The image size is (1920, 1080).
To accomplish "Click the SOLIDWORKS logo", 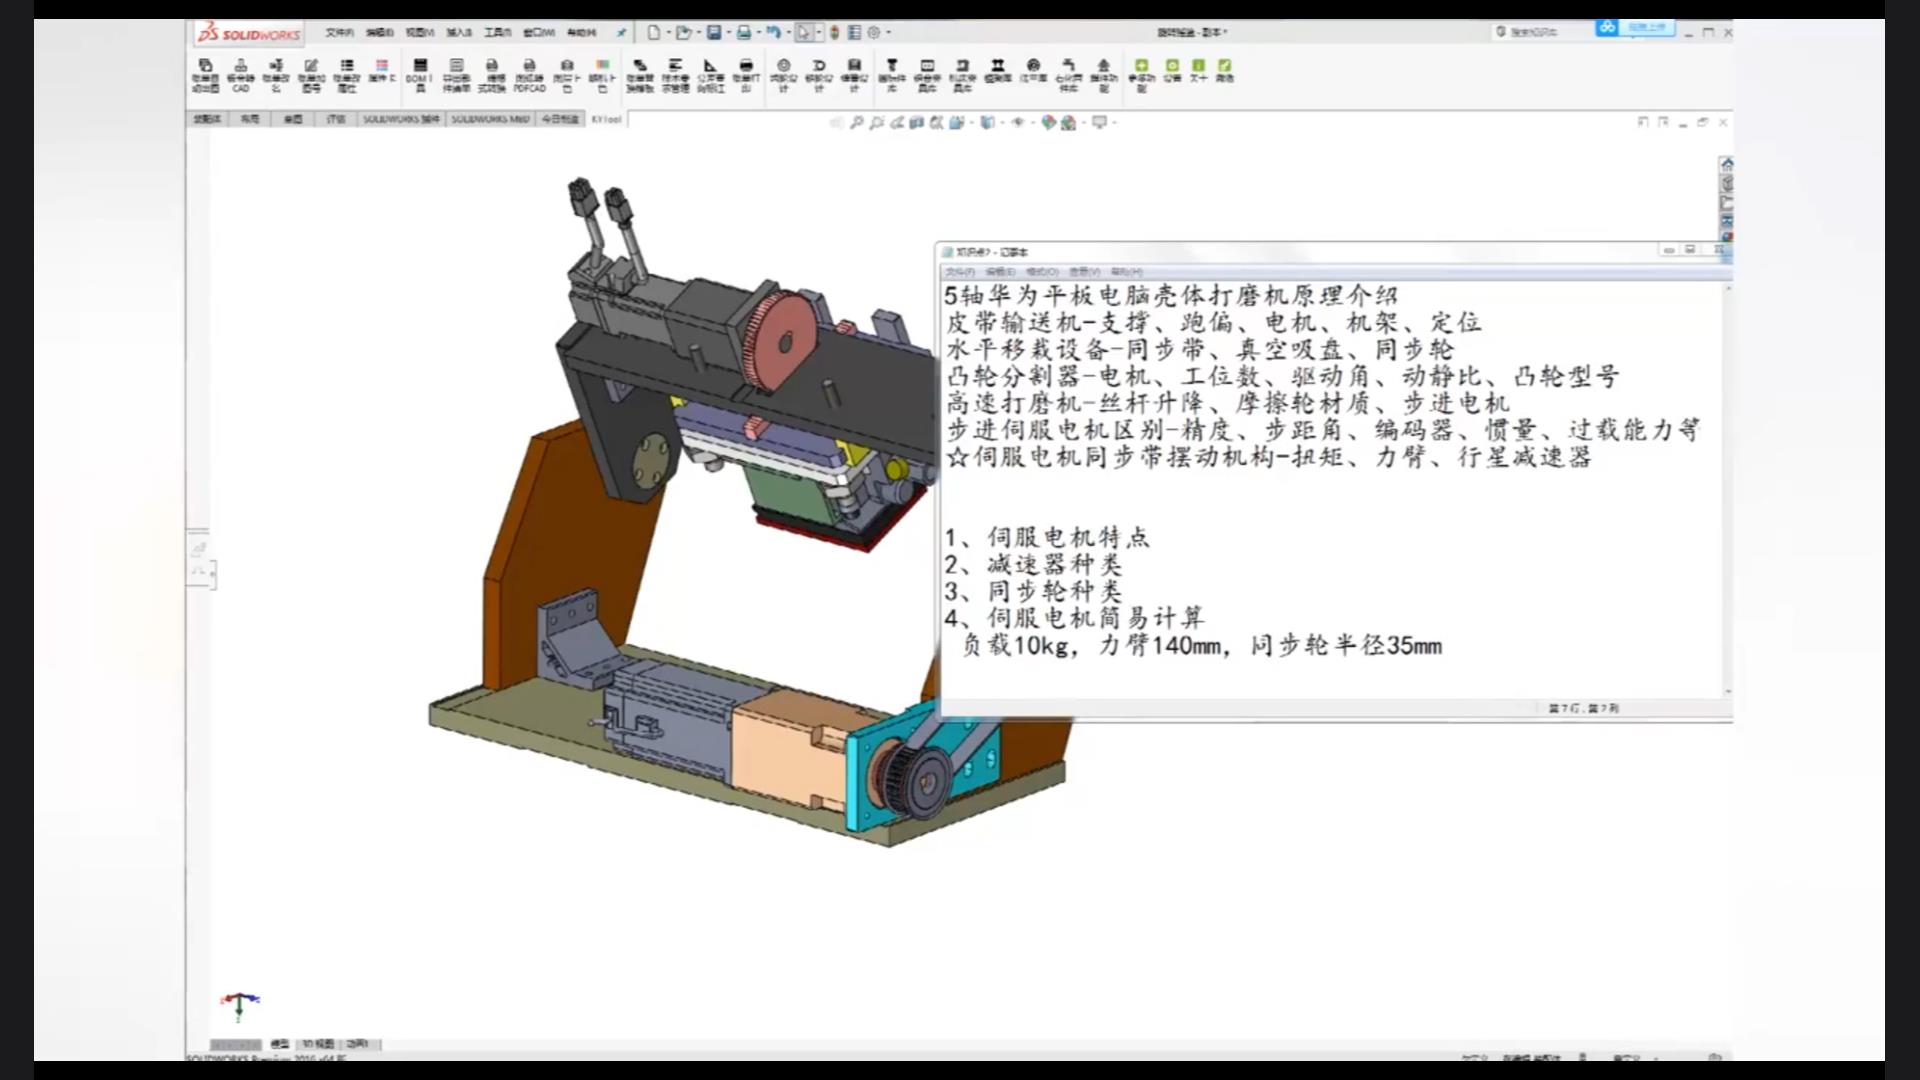I will coord(249,33).
